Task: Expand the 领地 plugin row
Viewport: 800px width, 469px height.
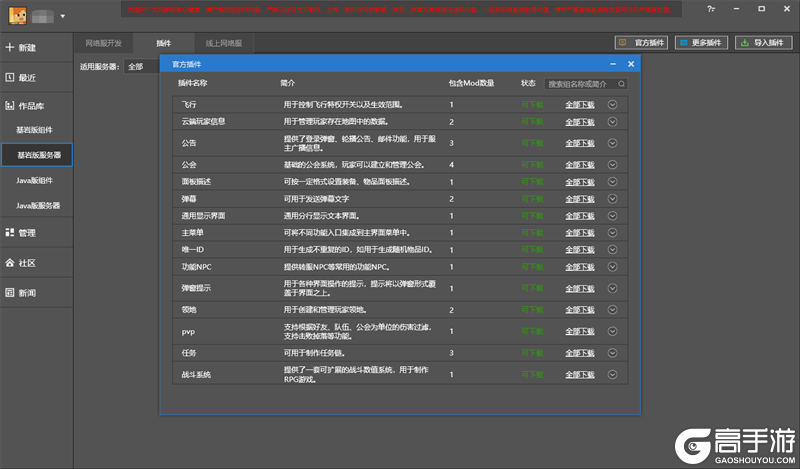Action: click(612, 310)
